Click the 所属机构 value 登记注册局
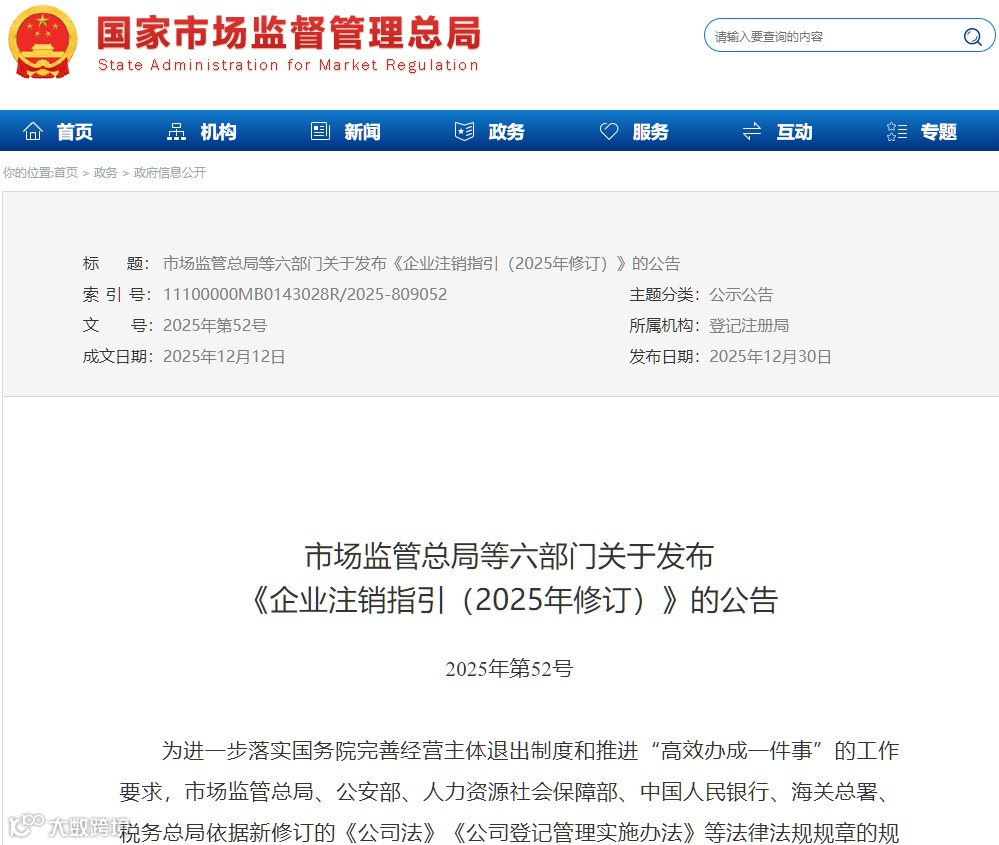Viewport: 999px width, 845px height. tap(749, 326)
